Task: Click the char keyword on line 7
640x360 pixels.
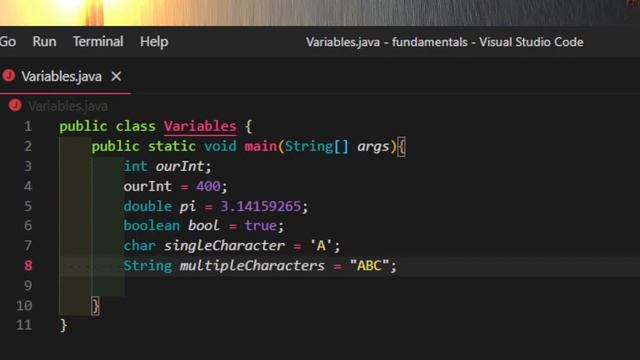Action: [x=140, y=246]
